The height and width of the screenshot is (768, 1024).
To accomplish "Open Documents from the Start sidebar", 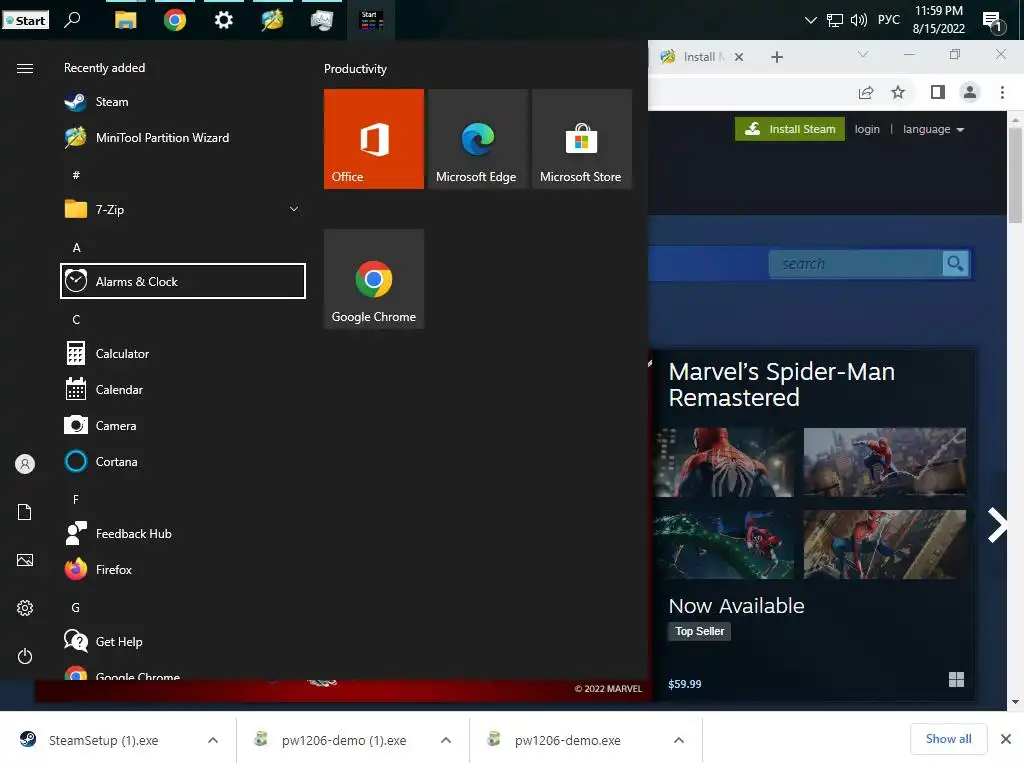I will coord(25,512).
